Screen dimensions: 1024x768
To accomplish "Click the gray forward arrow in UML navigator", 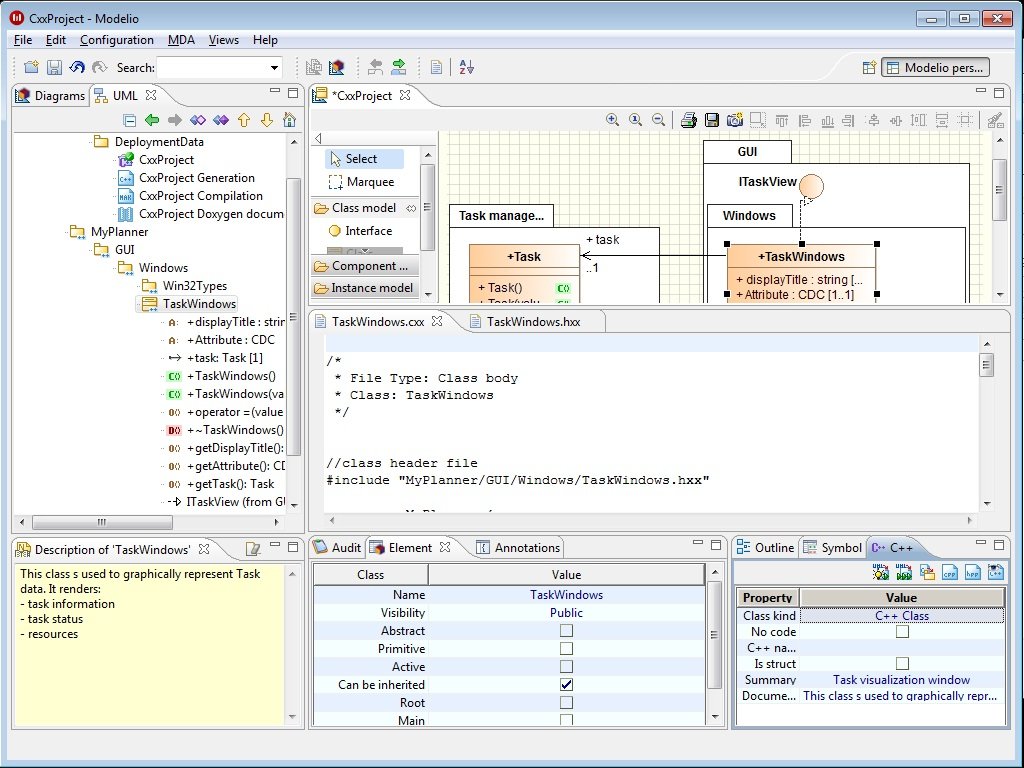I will [x=174, y=120].
